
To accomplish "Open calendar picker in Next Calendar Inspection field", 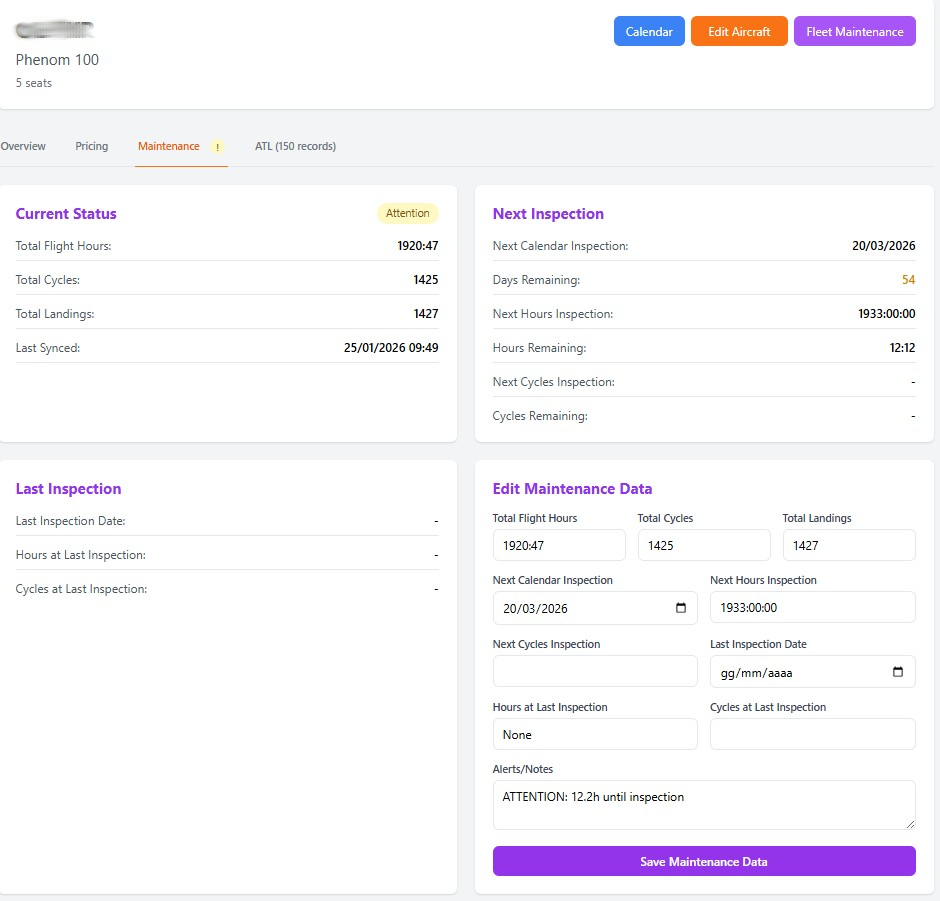I will coord(681,608).
